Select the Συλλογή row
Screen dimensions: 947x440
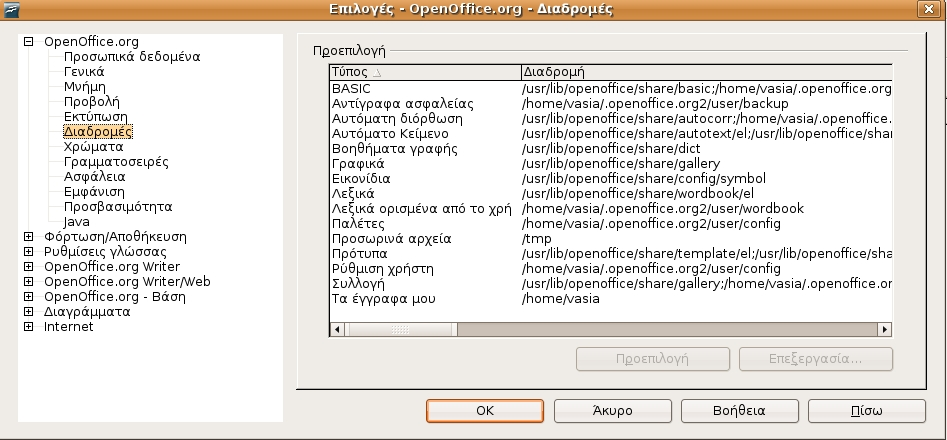tap(611, 284)
